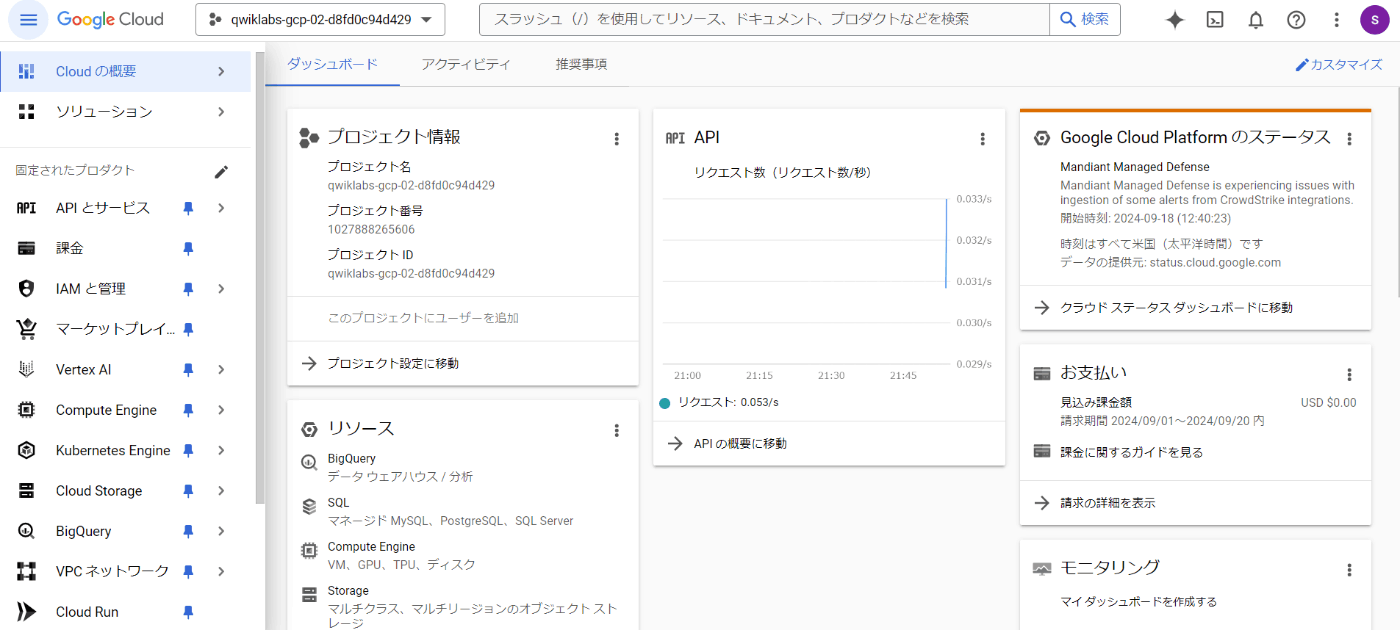
Task: Unpin Compute Engine from sidebar
Action: [x=187, y=410]
